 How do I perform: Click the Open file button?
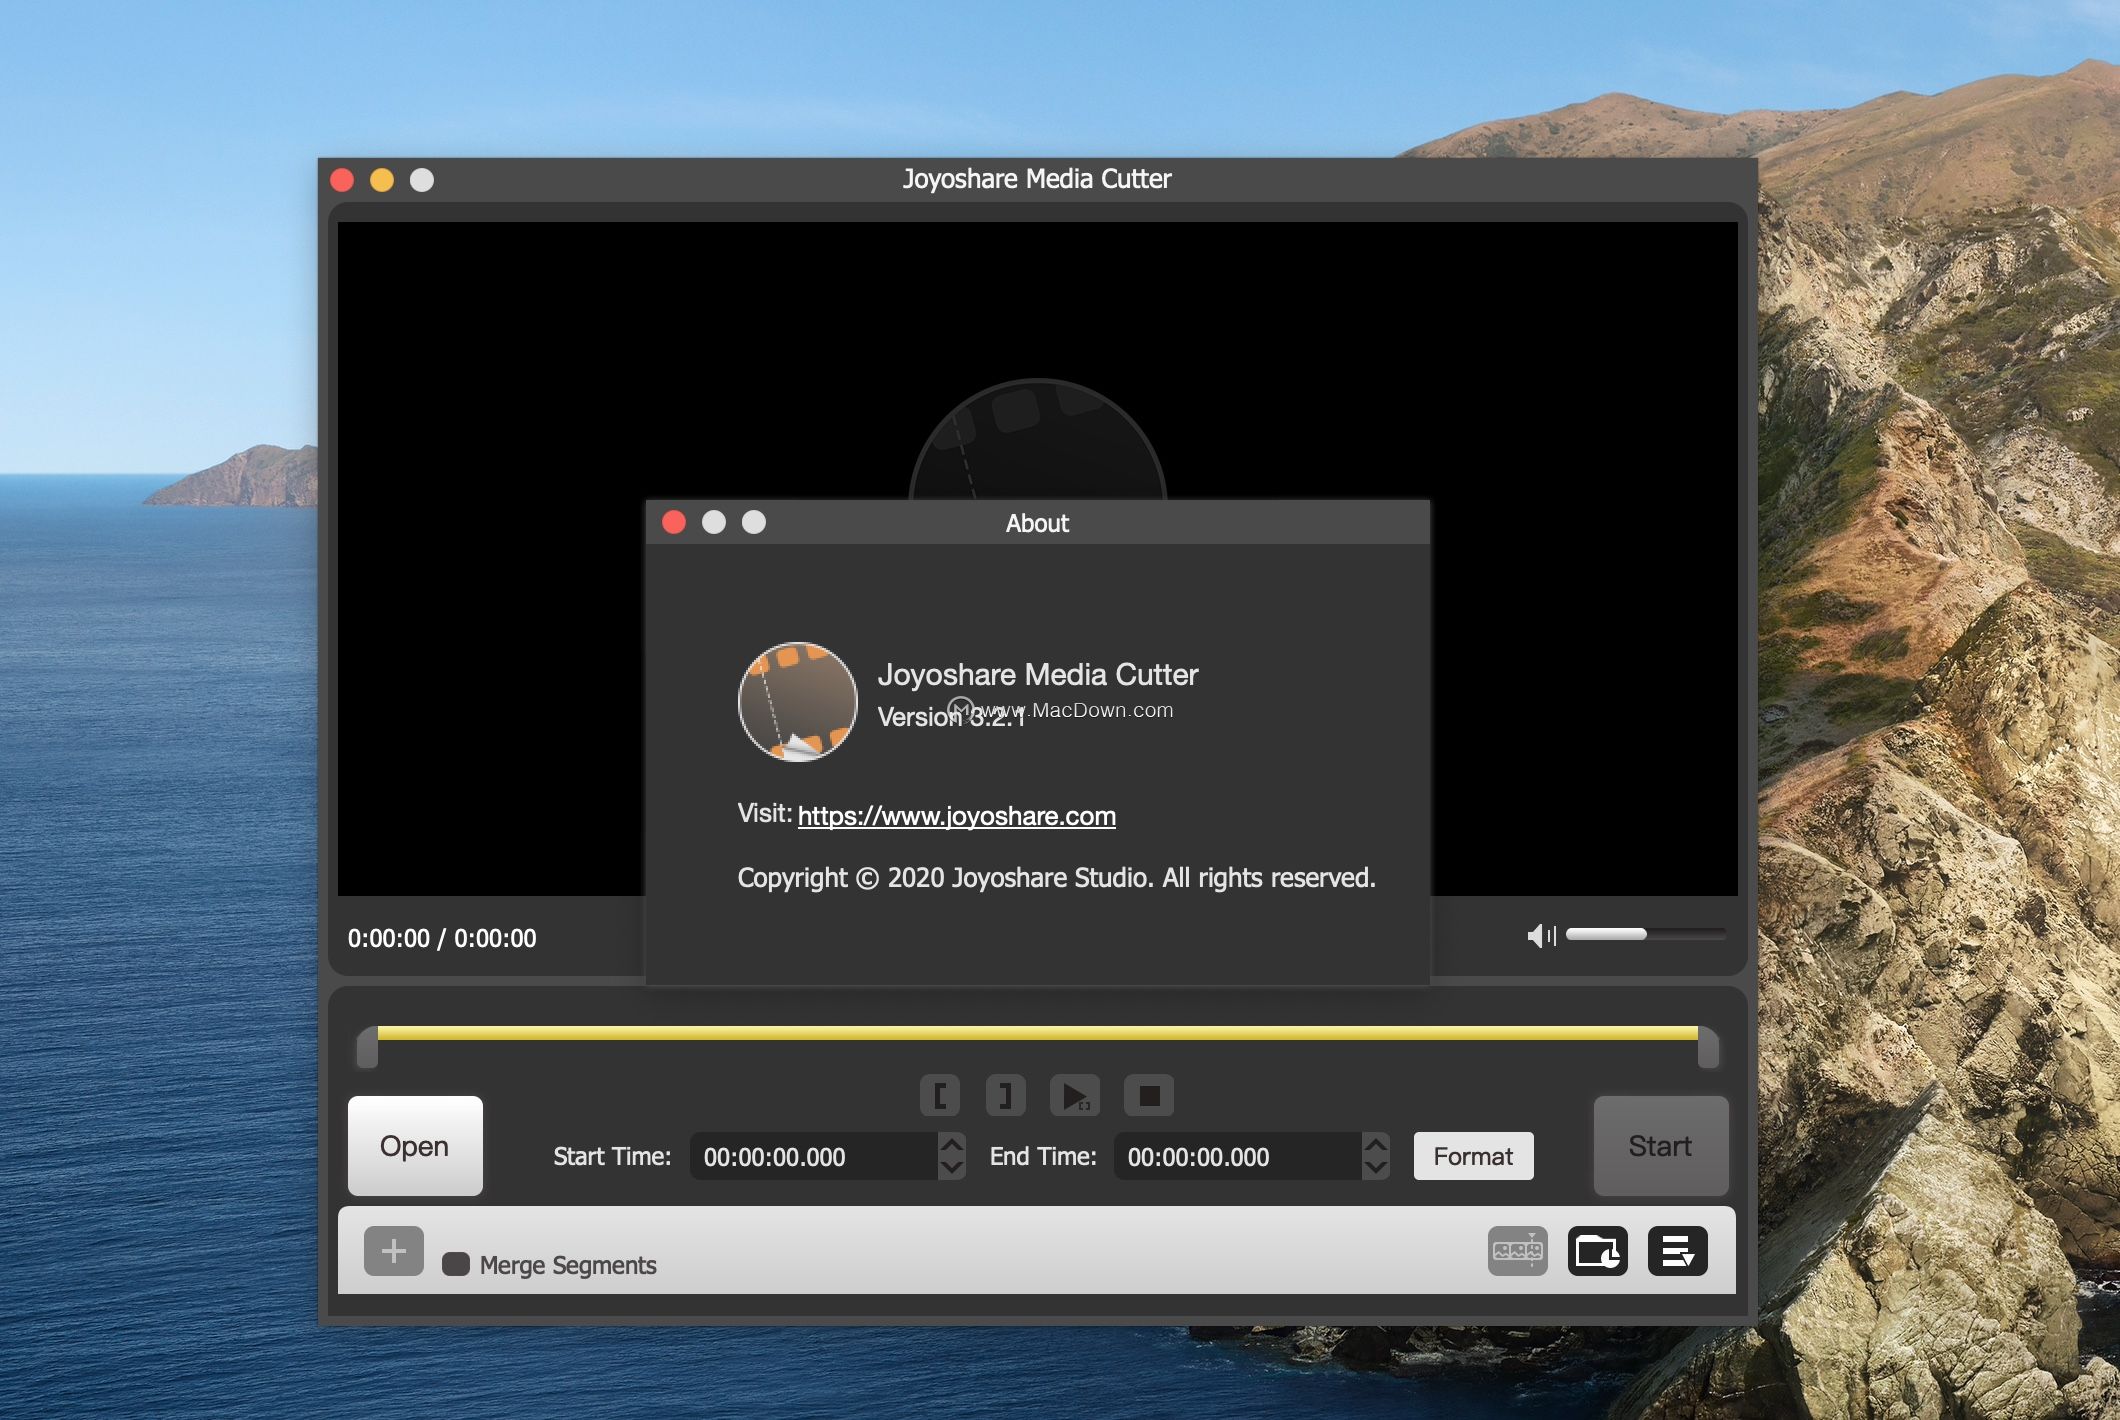click(415, 1146)
